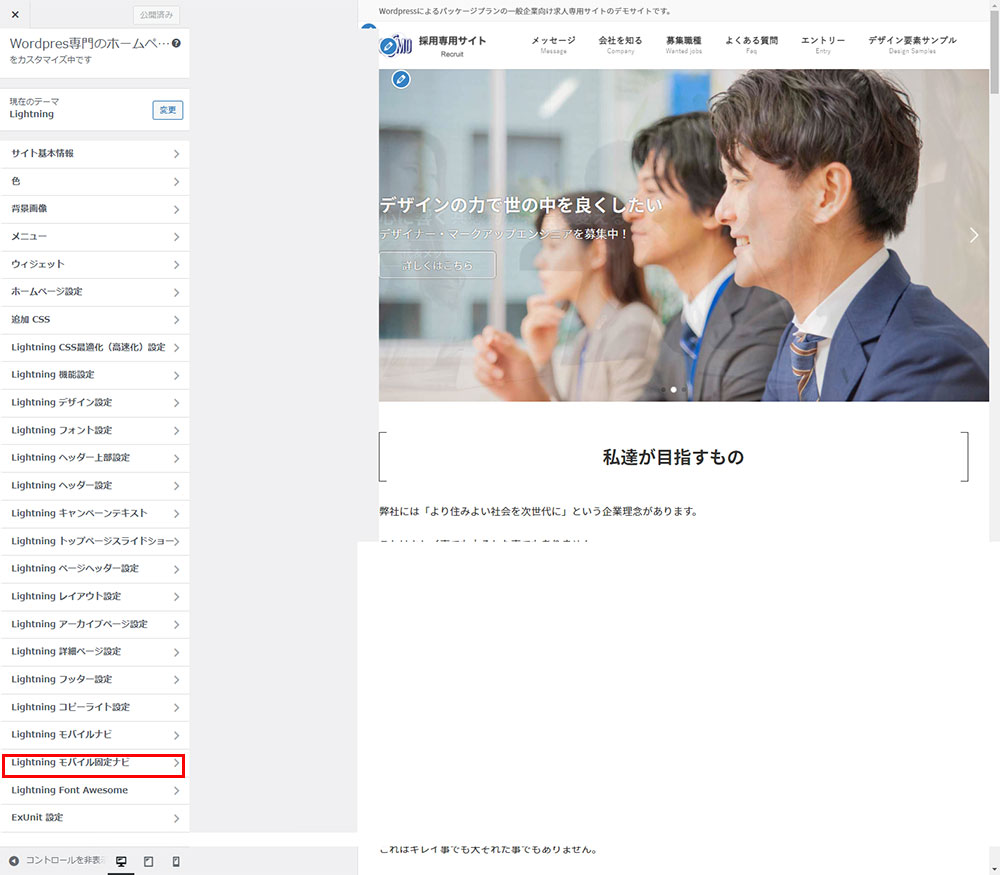Click the 変更 button to change theme
This screenshot has width=1000, height=875.
click(x=167, y=110)
